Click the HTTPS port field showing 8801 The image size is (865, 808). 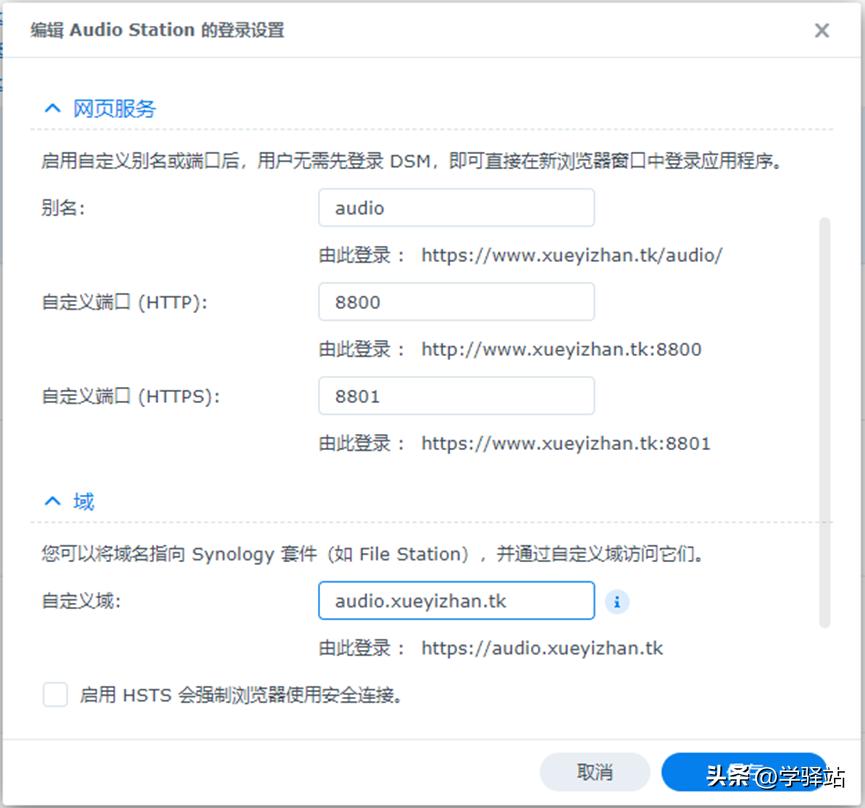(456, 395)
